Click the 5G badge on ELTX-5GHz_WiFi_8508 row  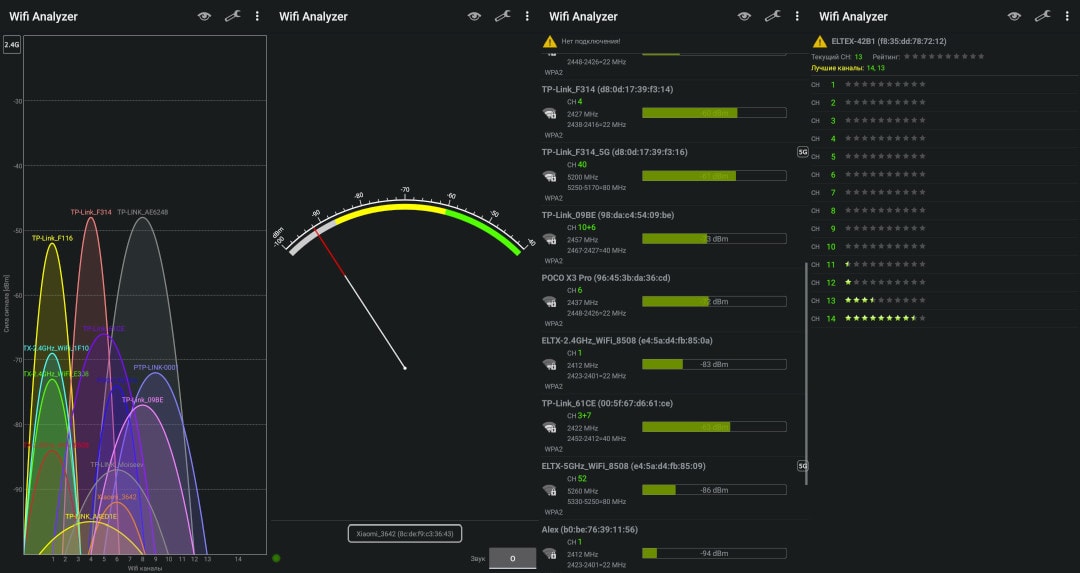[802, 466]
